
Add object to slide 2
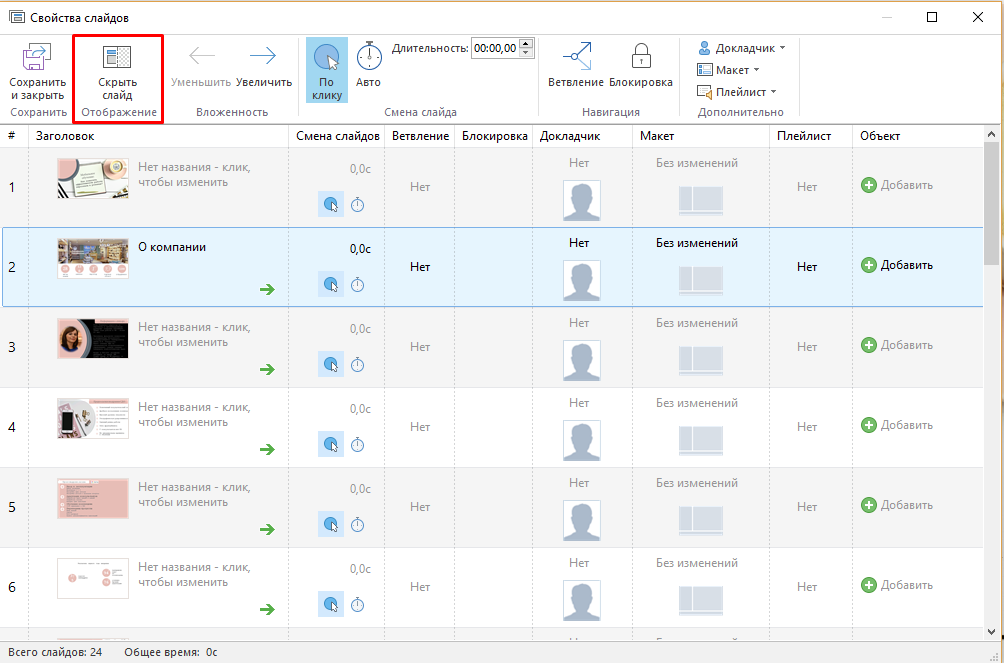[x=897, y=265]
